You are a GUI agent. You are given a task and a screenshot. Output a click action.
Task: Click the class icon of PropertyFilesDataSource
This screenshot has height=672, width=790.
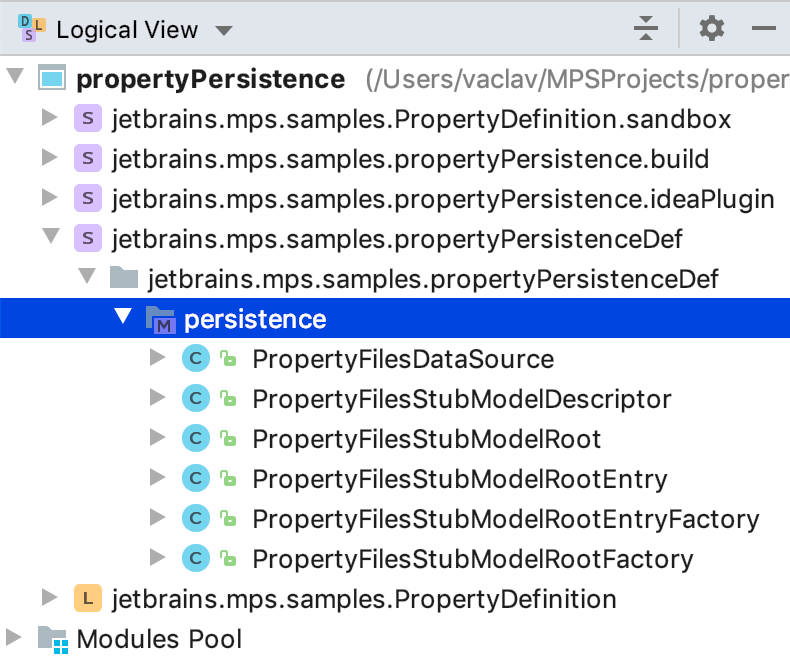[194, 359]
